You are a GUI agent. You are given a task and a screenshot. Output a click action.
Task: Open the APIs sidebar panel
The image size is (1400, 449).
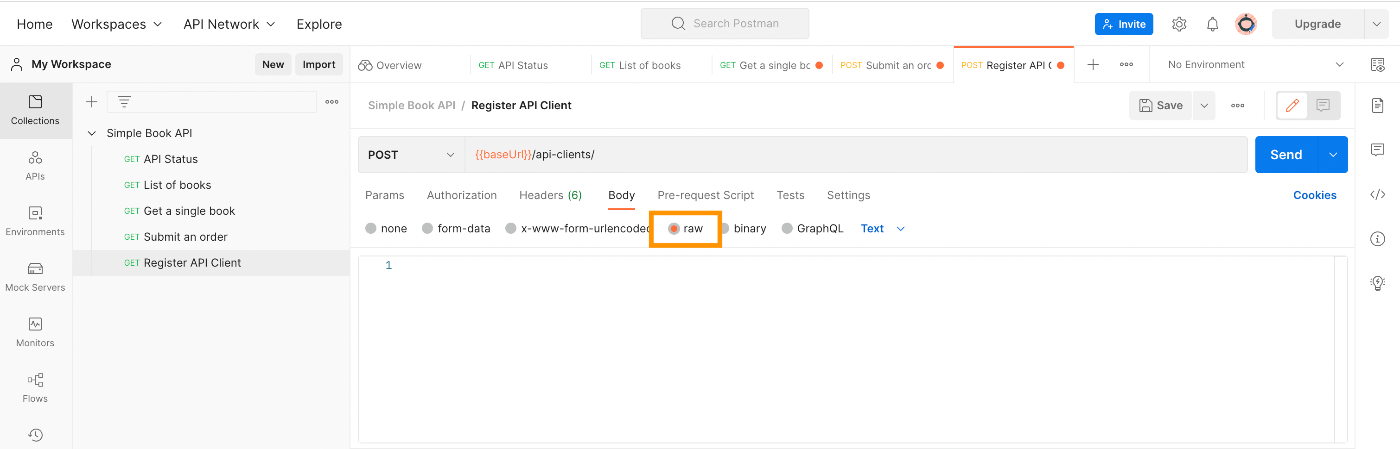pos(35,166)
